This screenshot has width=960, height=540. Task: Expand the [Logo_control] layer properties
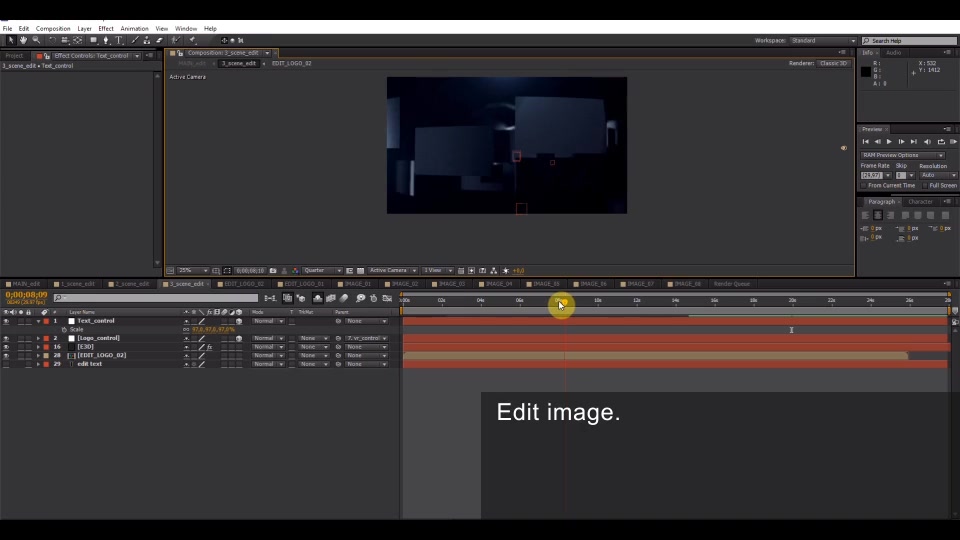[x=39, y=338]
